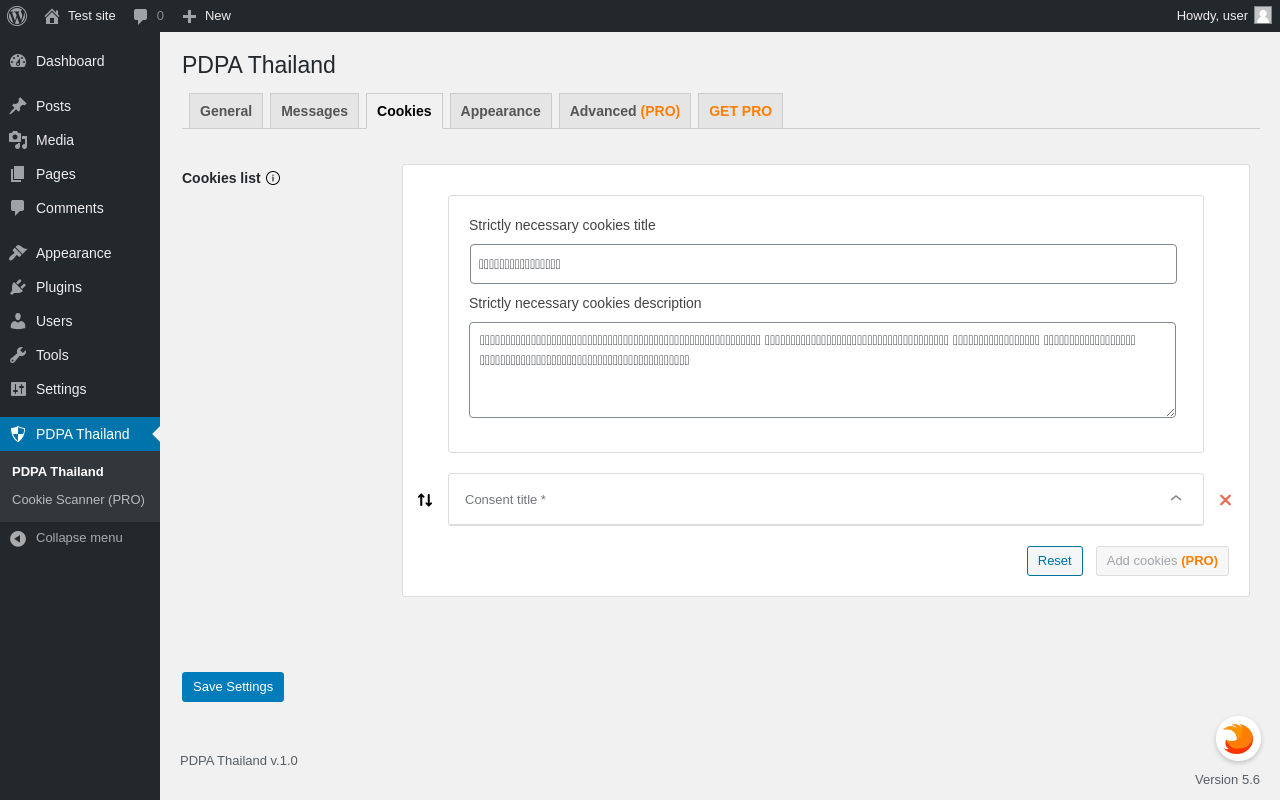Open the WordPress logo menu

pos(17,16)
